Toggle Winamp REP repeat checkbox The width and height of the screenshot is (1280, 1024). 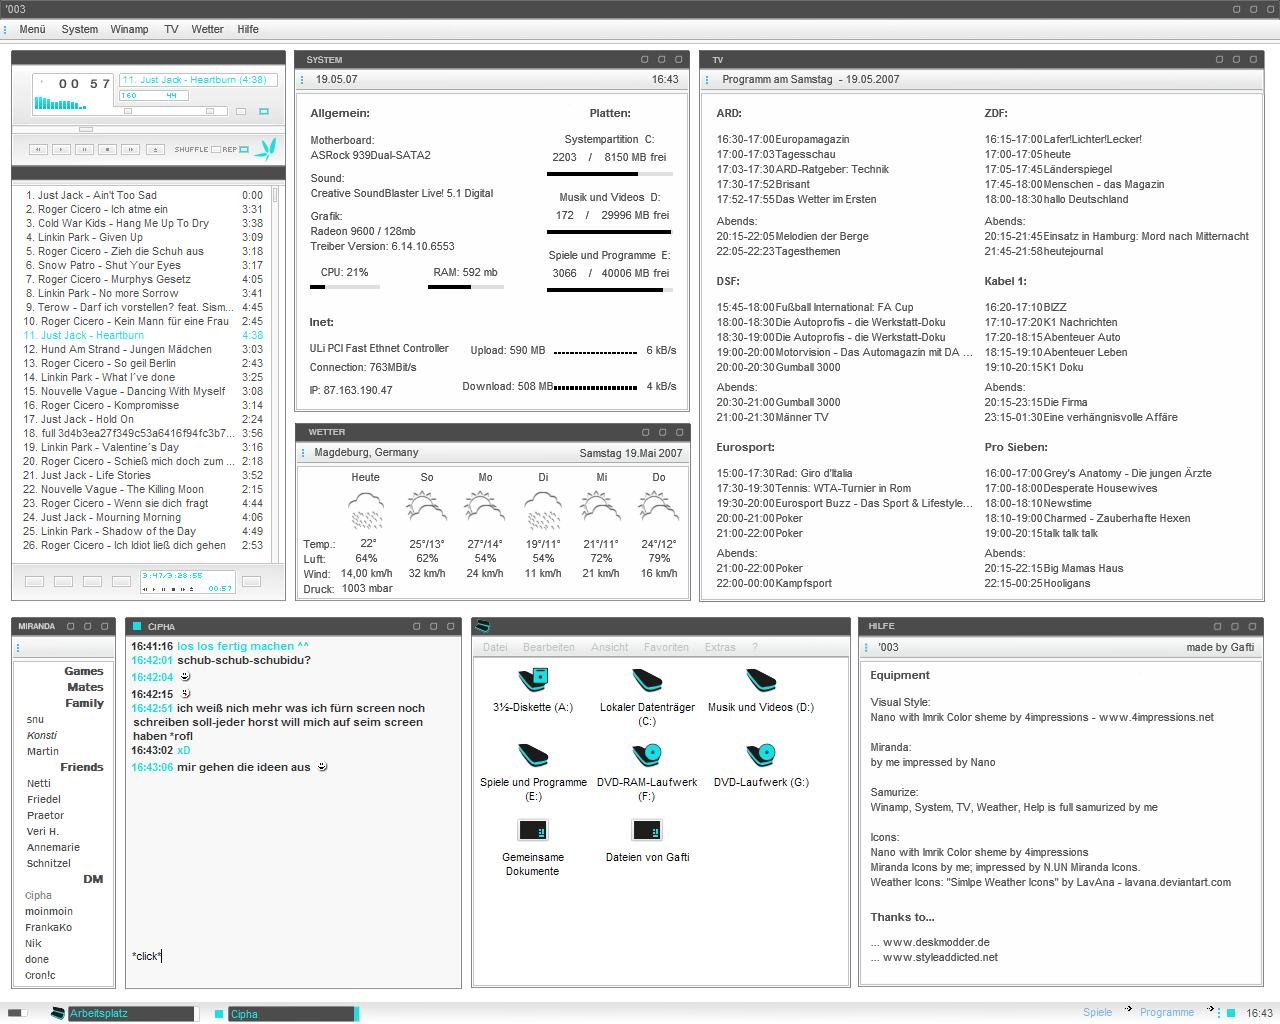pyautogui.click(x=244, y=149)
